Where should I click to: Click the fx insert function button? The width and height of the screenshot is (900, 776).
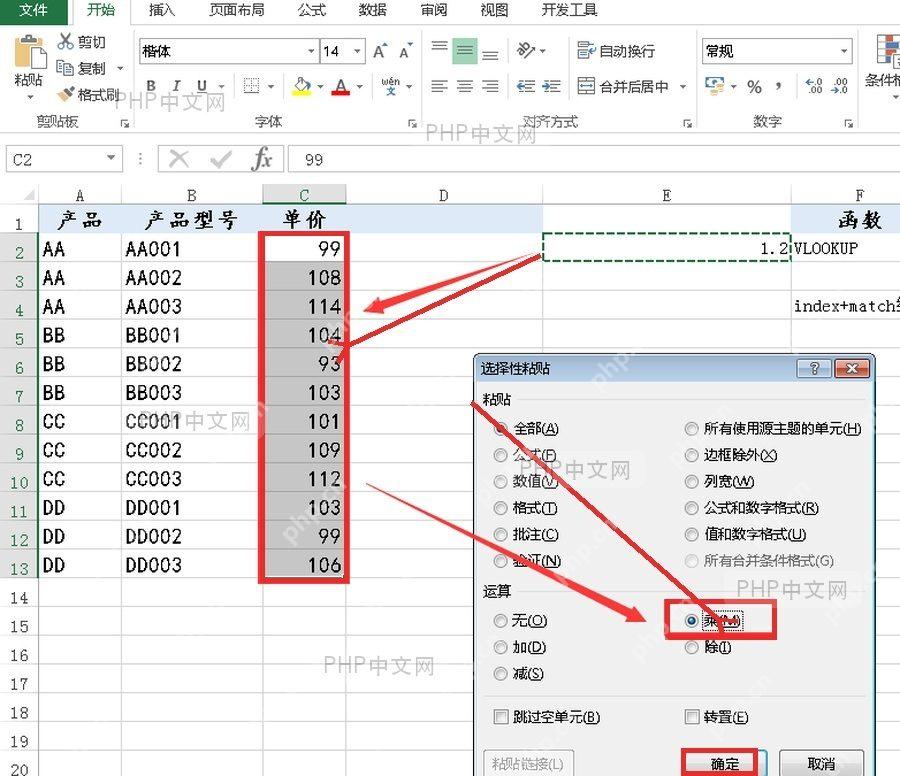point(262,159)
